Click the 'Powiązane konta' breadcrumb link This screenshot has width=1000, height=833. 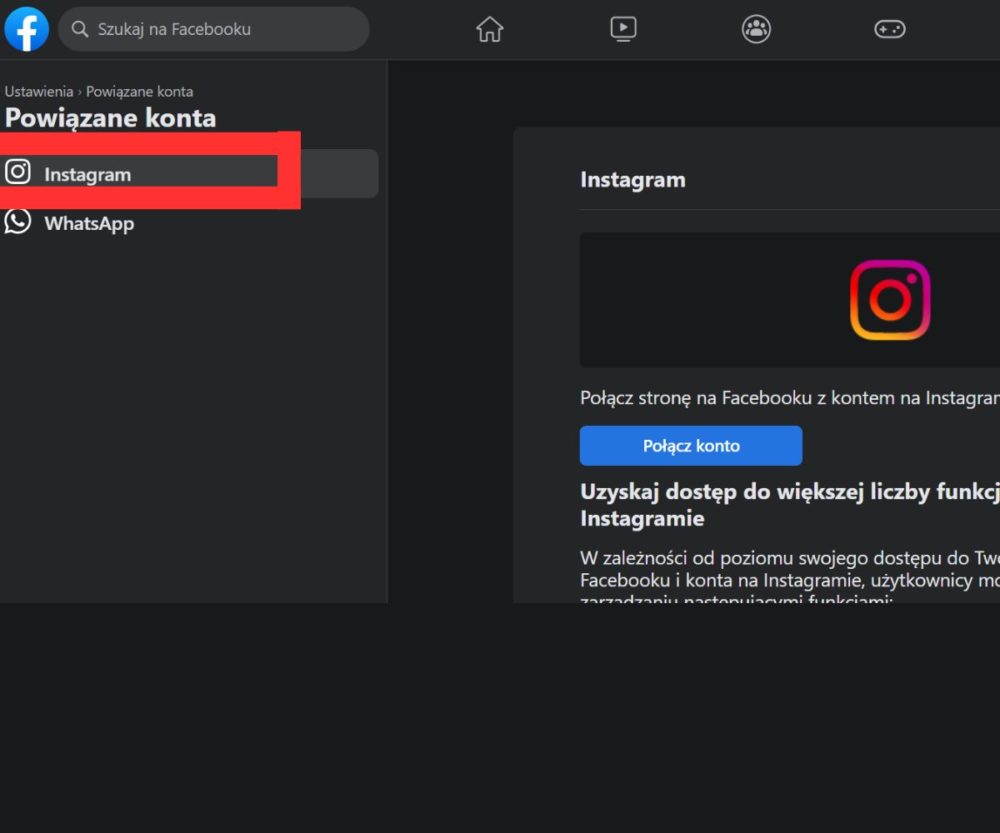[140, 91]
